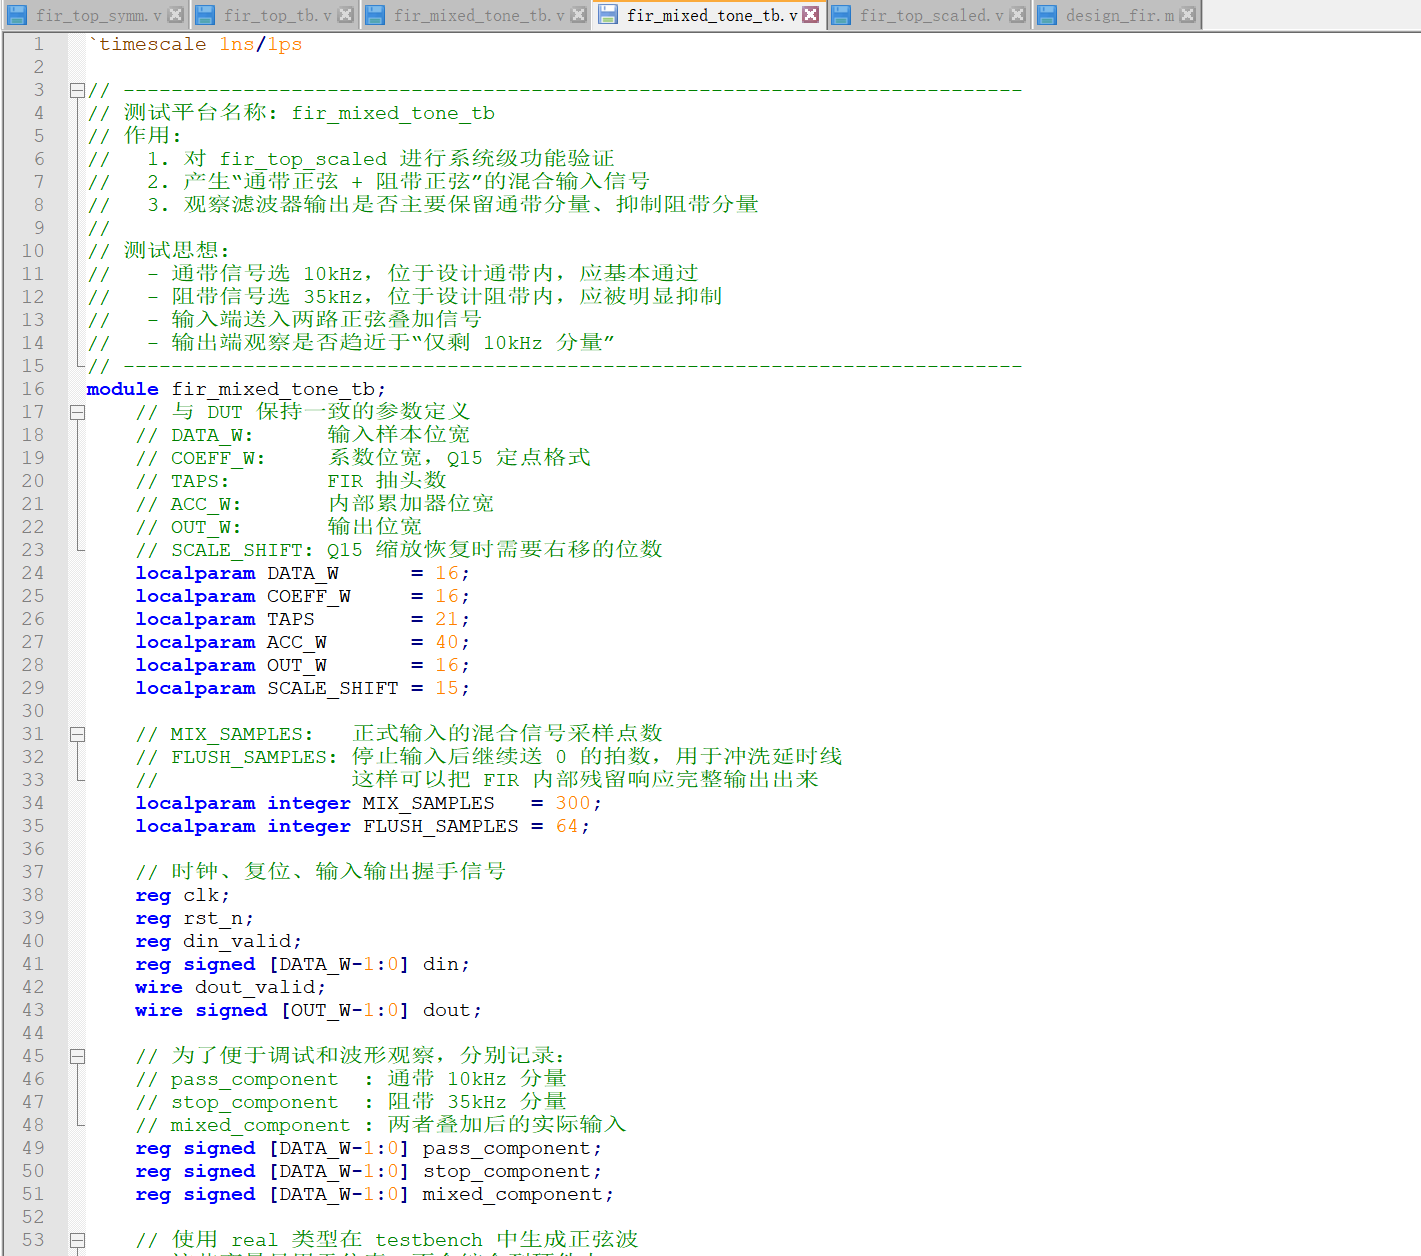Select the fir_top_scaled.v tab
The height and width of the screenshot is (1256, 1421).
tap(932, 16)
